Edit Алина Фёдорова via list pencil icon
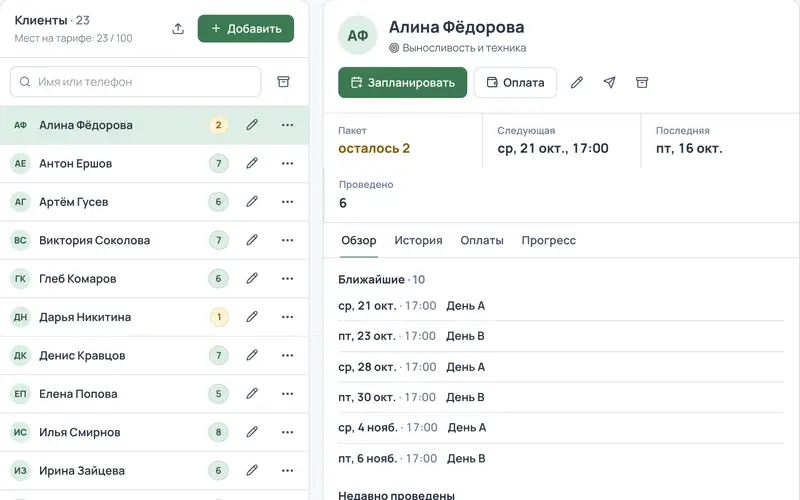This screenshot has width=800, height=500. [x=252, y=125]
